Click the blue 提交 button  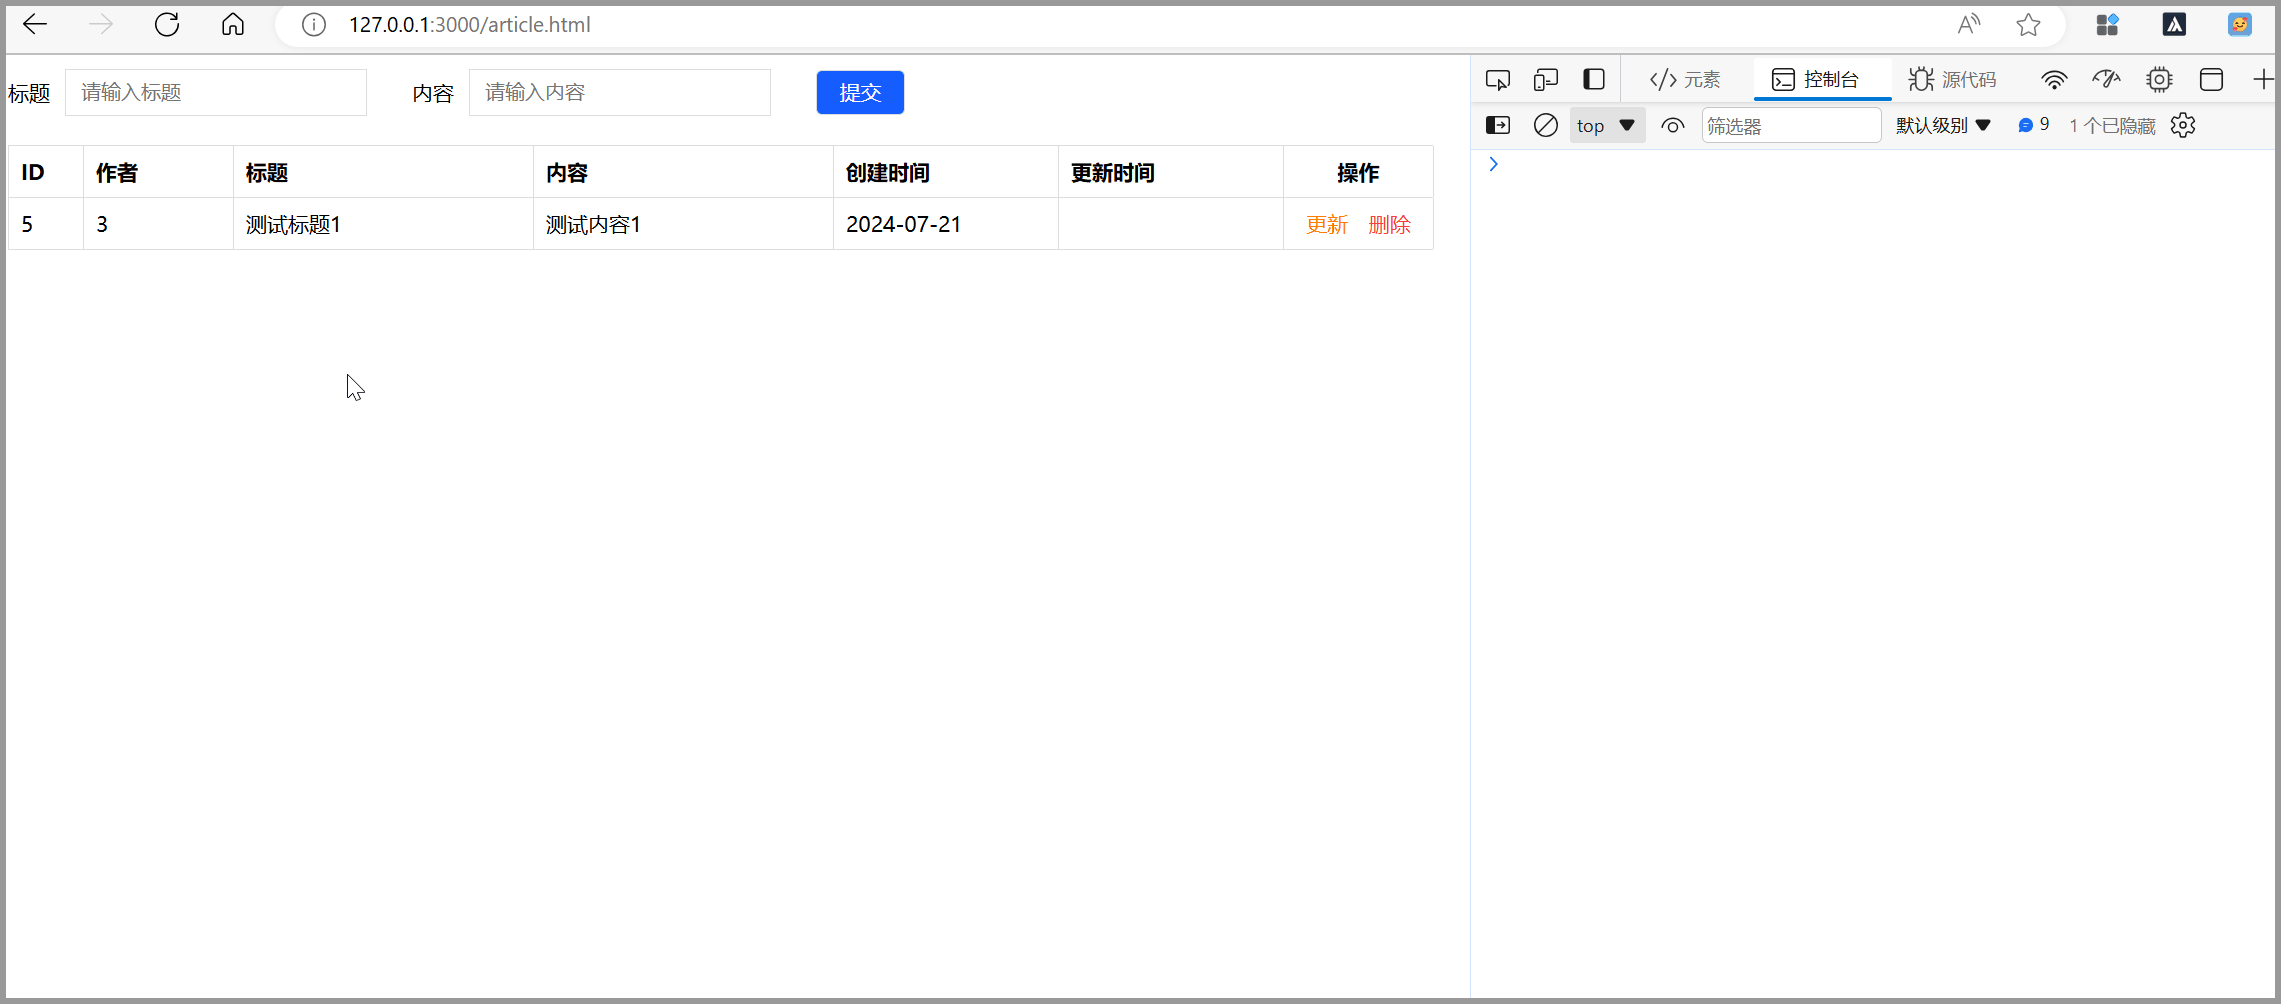860,93
